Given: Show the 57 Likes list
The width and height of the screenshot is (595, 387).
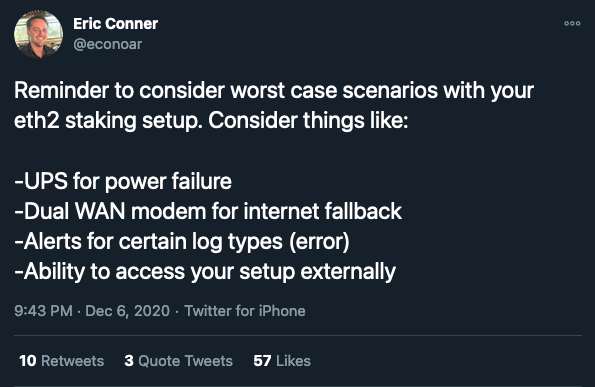Looking at the screenshot, I should pos(282,361).
